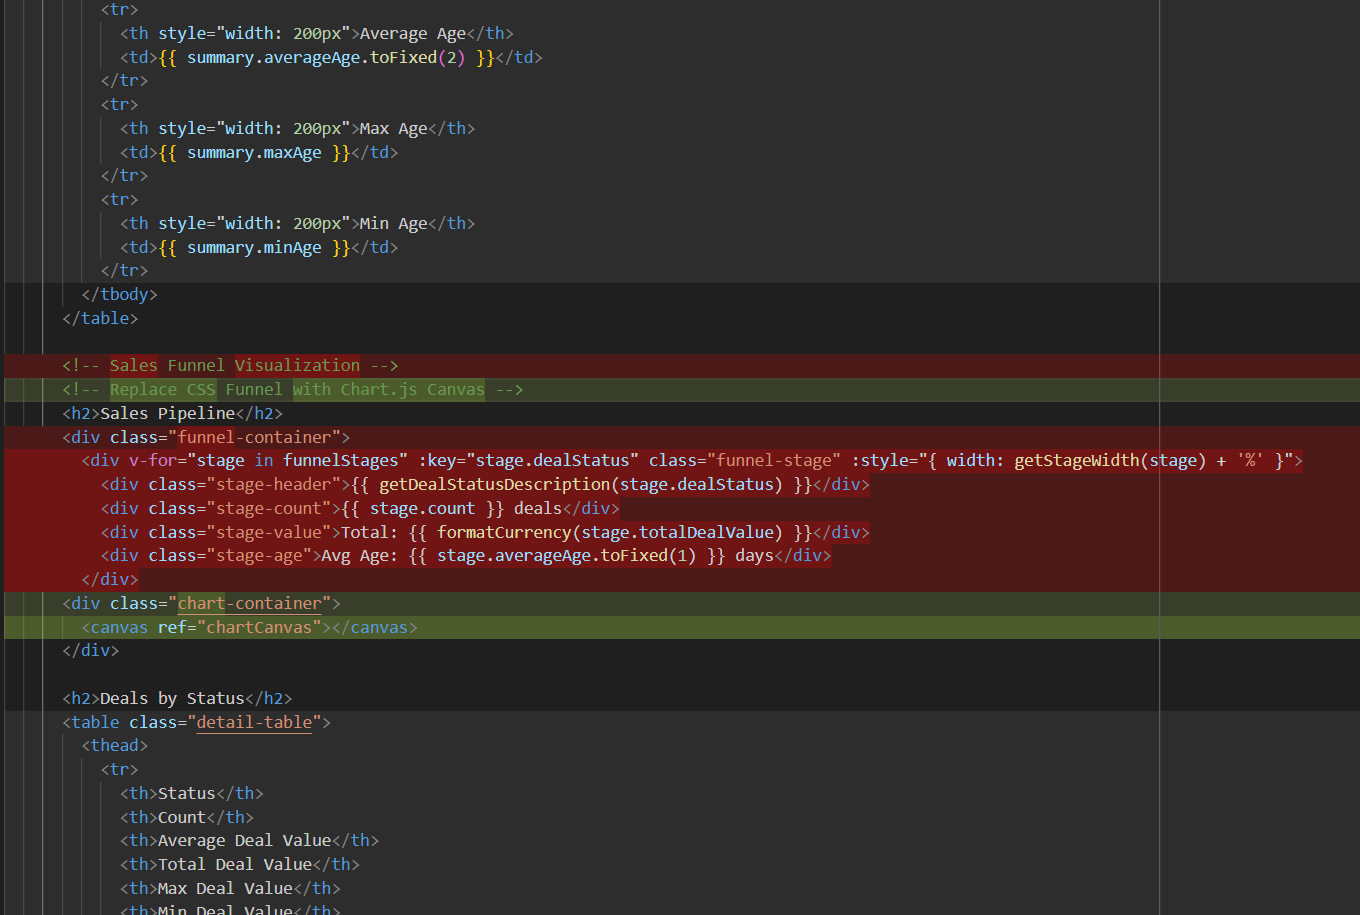
Task: Select 'detail-table' class name in the table tag
Action: click(254, 721)
